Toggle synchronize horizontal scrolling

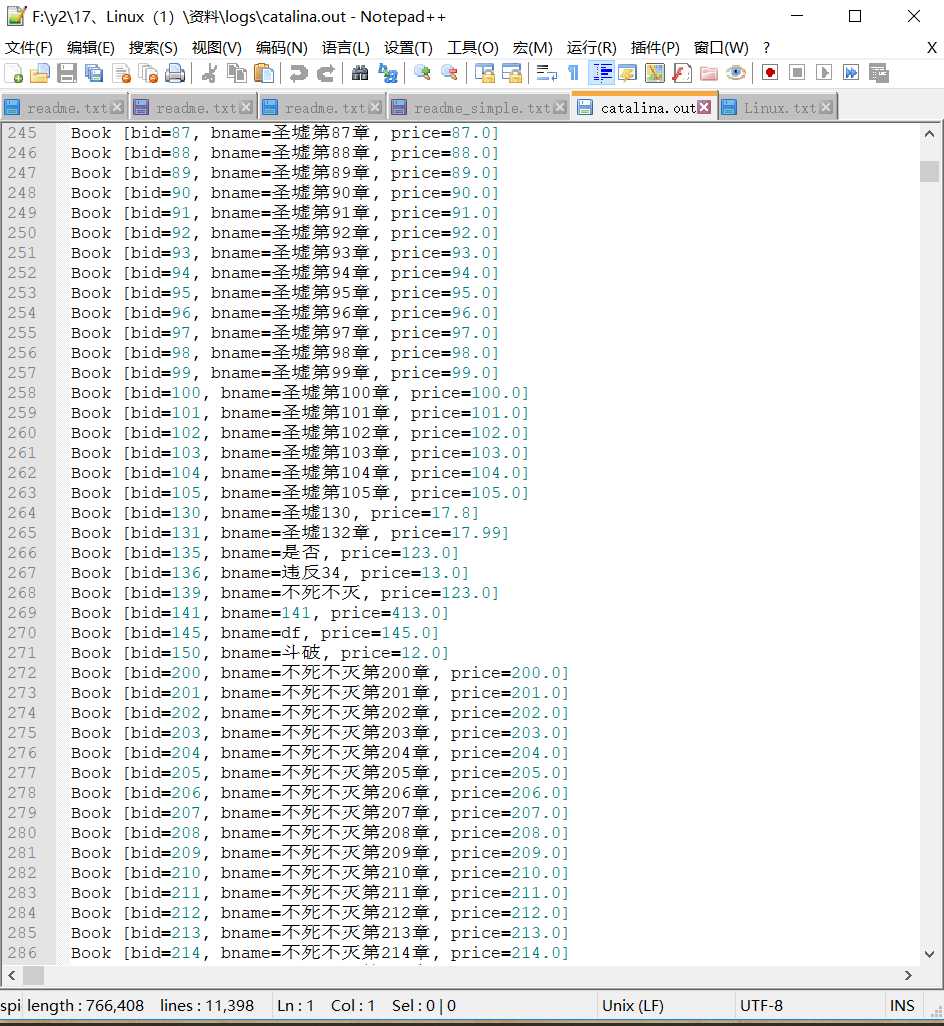click(512, 73)
